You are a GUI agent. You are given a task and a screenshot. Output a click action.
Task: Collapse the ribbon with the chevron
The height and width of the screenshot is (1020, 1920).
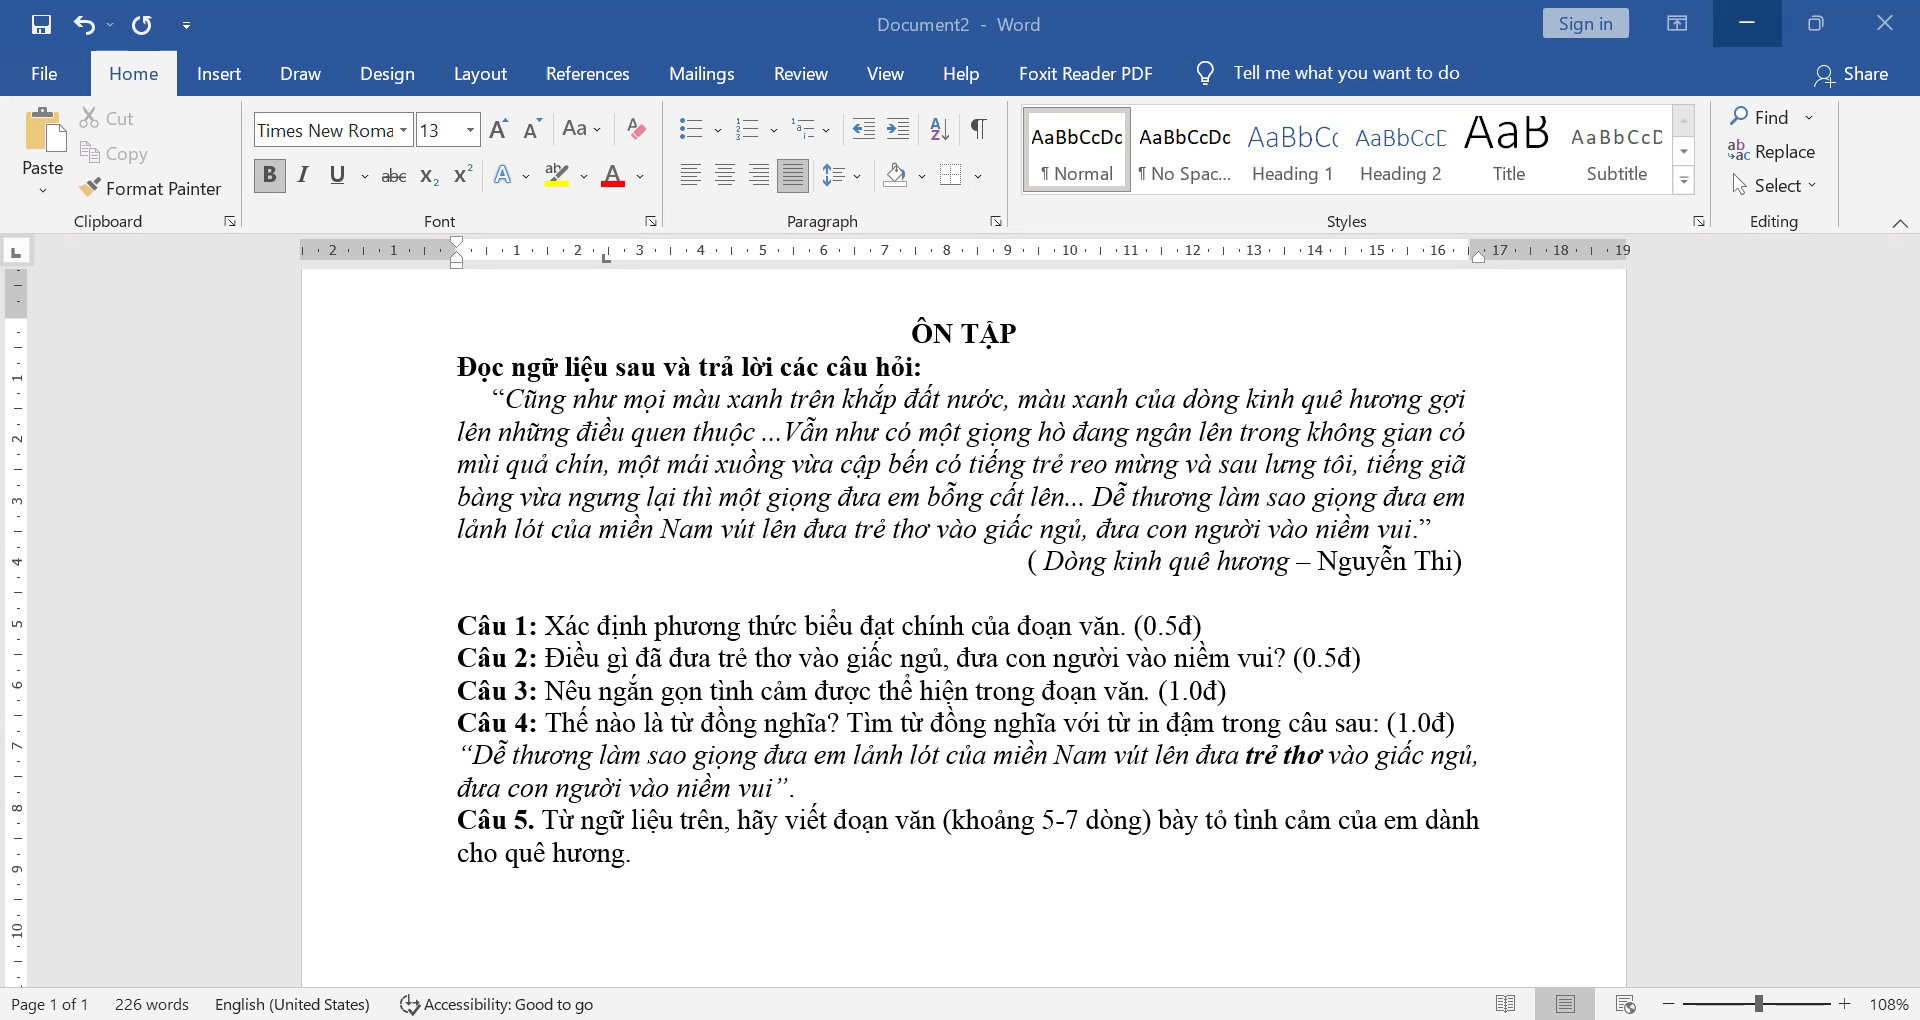click(1899, 223)
